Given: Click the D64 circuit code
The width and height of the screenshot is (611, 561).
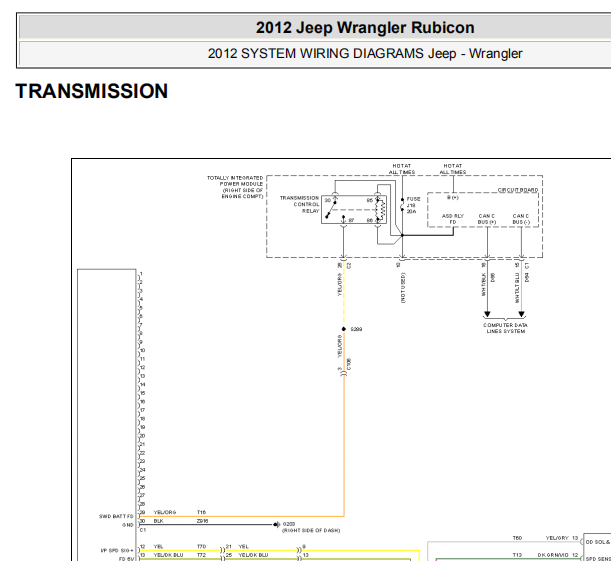Looking at the screenshot, I should click(526, 277).
